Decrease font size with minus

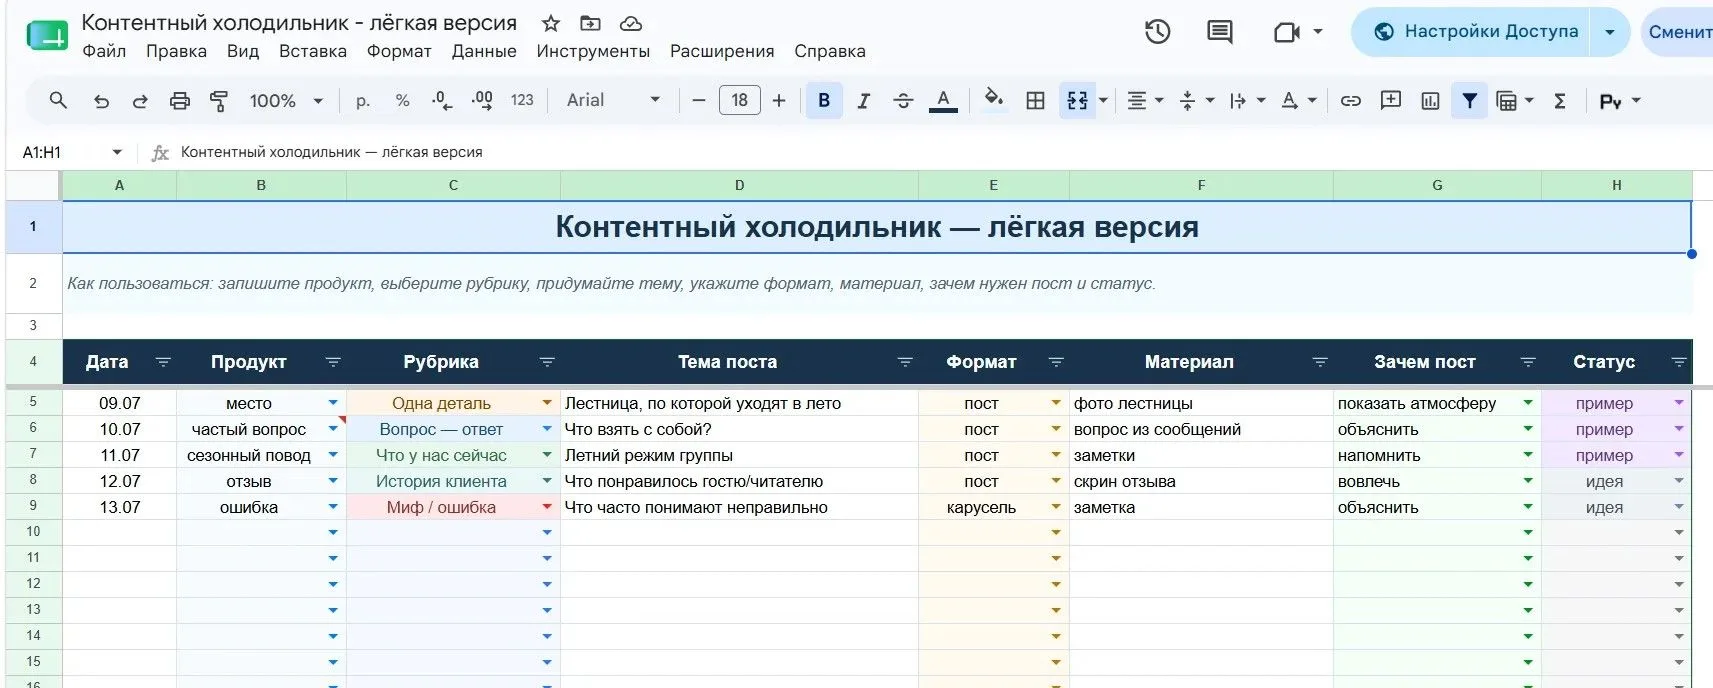click(x=699, y=100)
